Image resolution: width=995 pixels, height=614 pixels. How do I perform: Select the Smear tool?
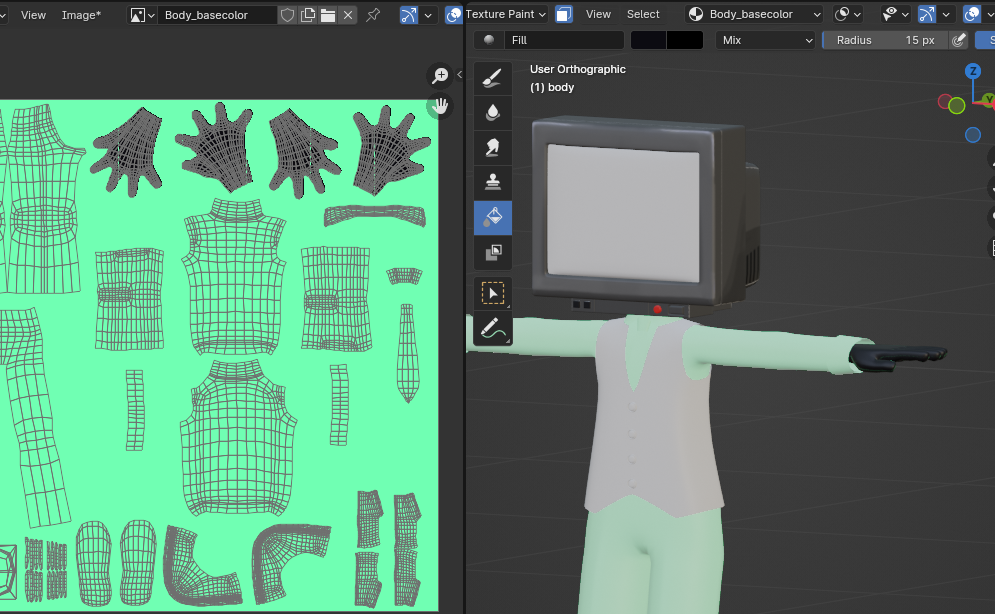click(x=492, y=148)
